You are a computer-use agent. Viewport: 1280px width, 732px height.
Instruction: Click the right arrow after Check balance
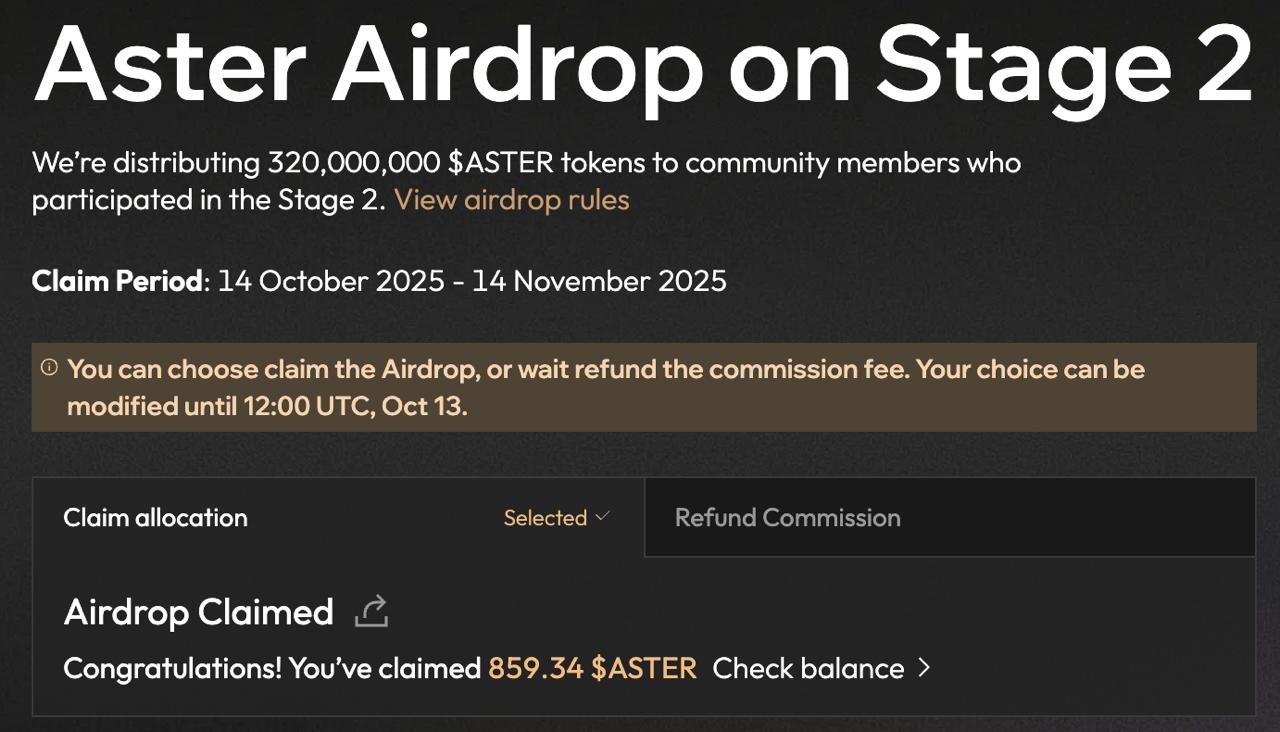point(924,667)
